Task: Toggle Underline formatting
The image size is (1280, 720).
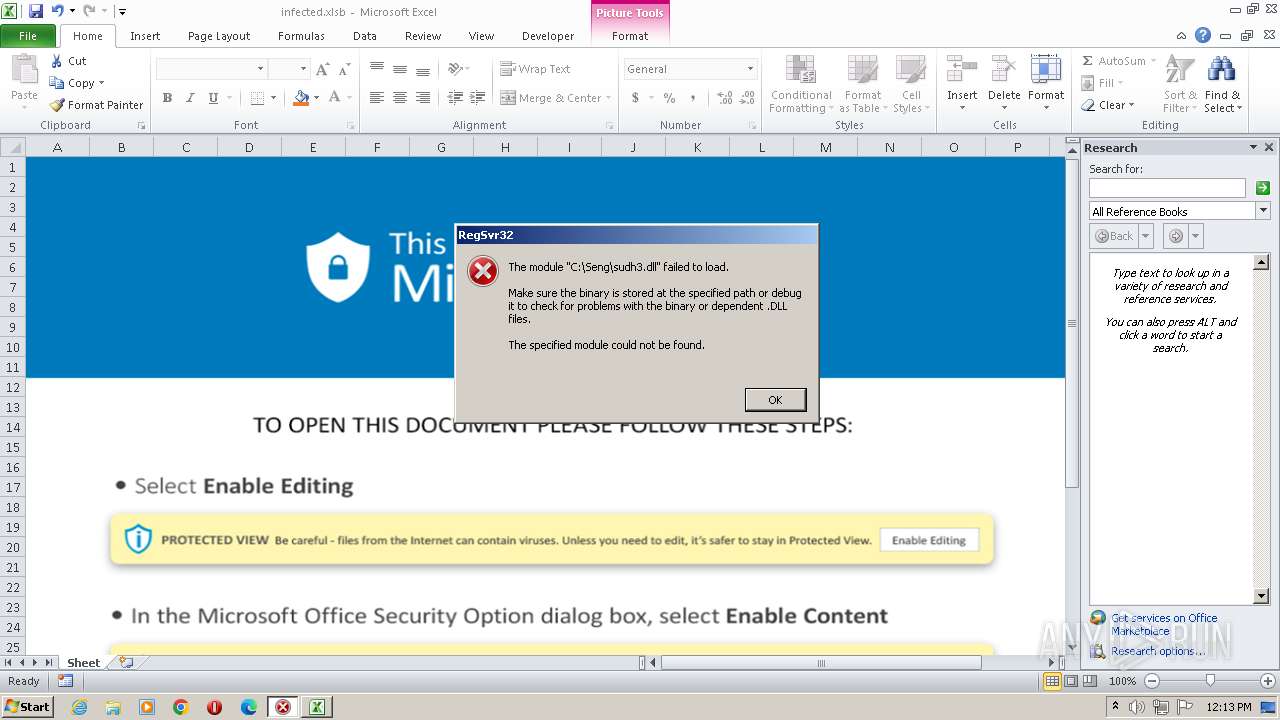Action: (x=212, y=98)
